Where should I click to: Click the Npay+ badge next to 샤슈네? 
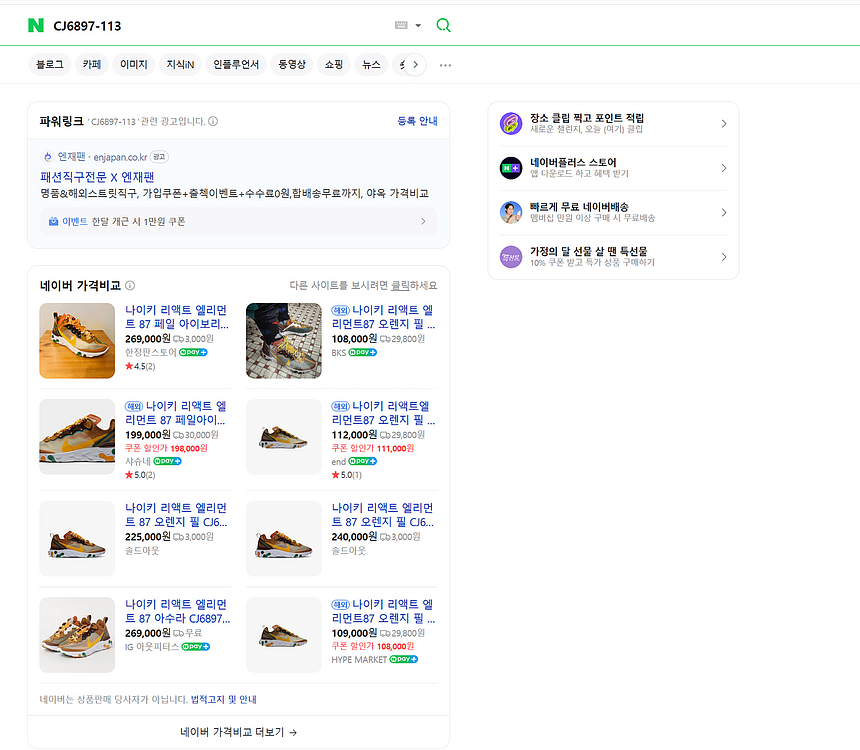[167, 461]
